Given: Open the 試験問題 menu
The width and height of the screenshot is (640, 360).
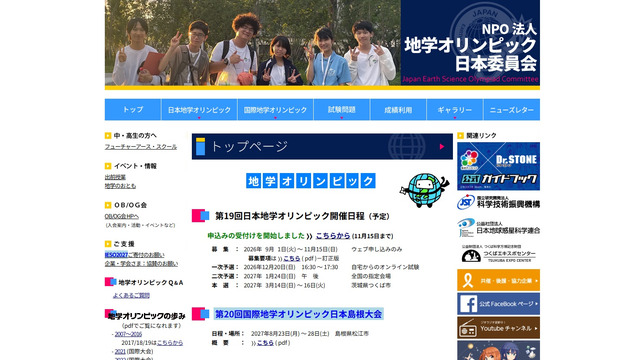Looking at the screenshot, I should [x=342, y=109].
